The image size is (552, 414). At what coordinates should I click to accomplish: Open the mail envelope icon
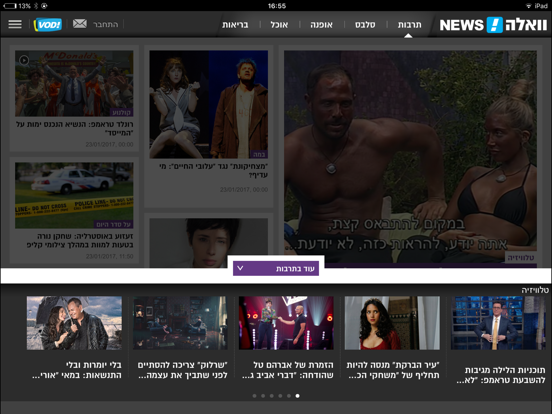(x=80, y=24)
